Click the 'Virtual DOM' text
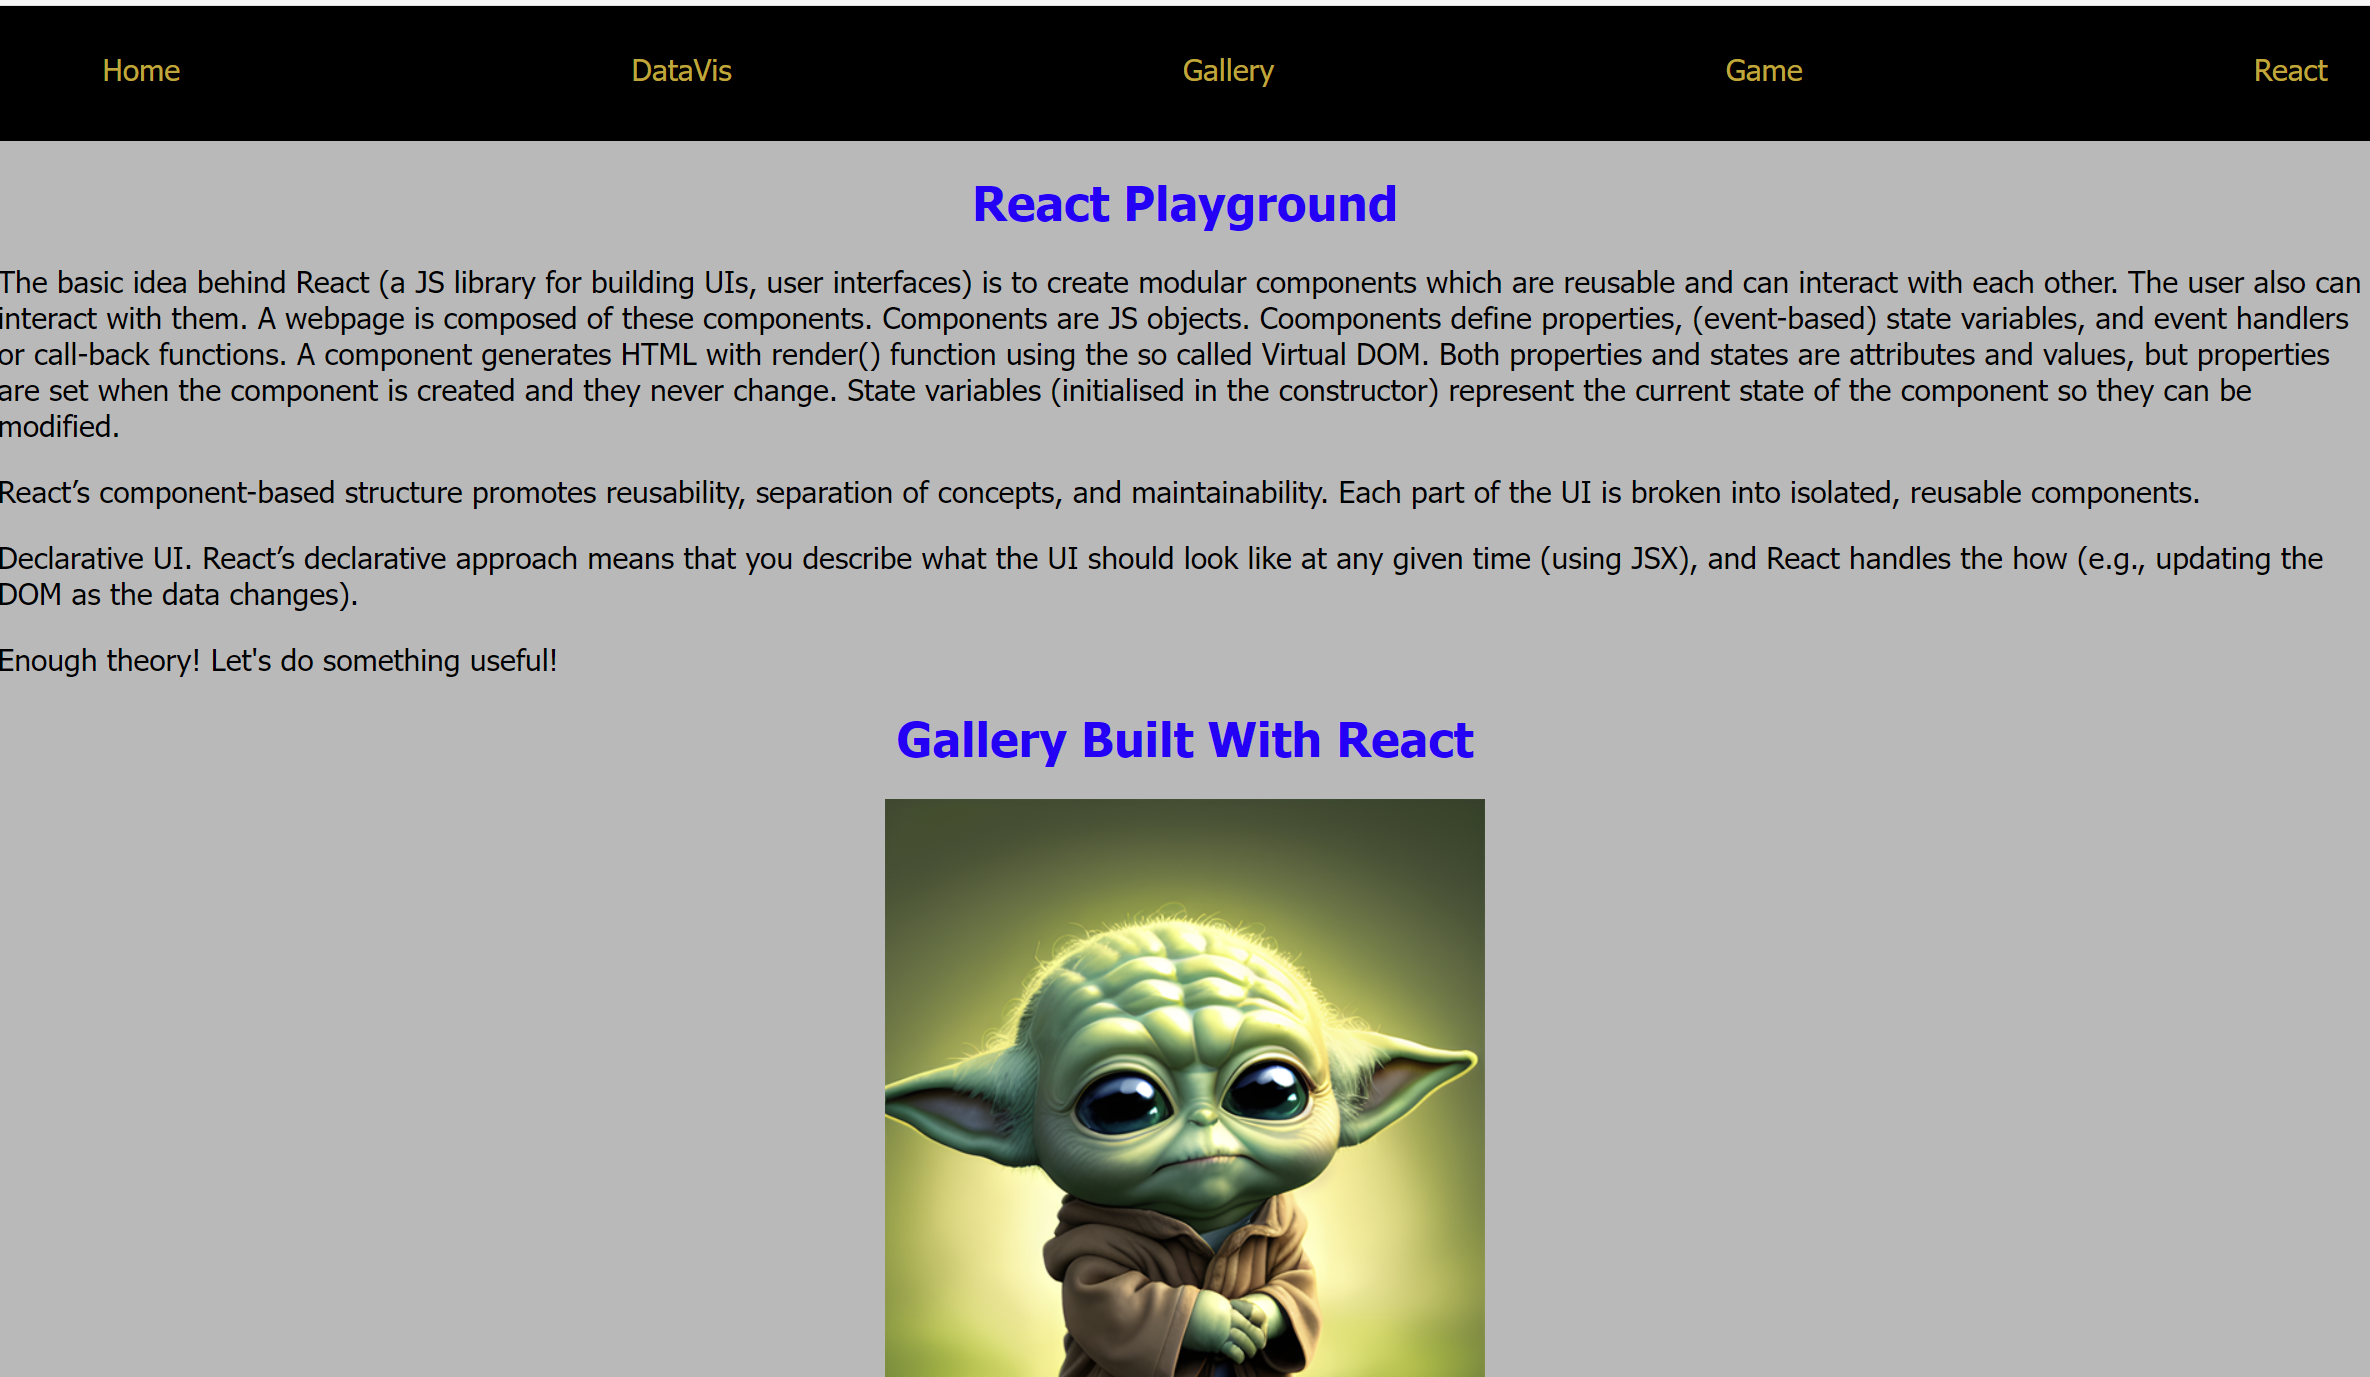Image resolution: width=2370 pixels, height=1377 pixels. (x=1341, y=355)
